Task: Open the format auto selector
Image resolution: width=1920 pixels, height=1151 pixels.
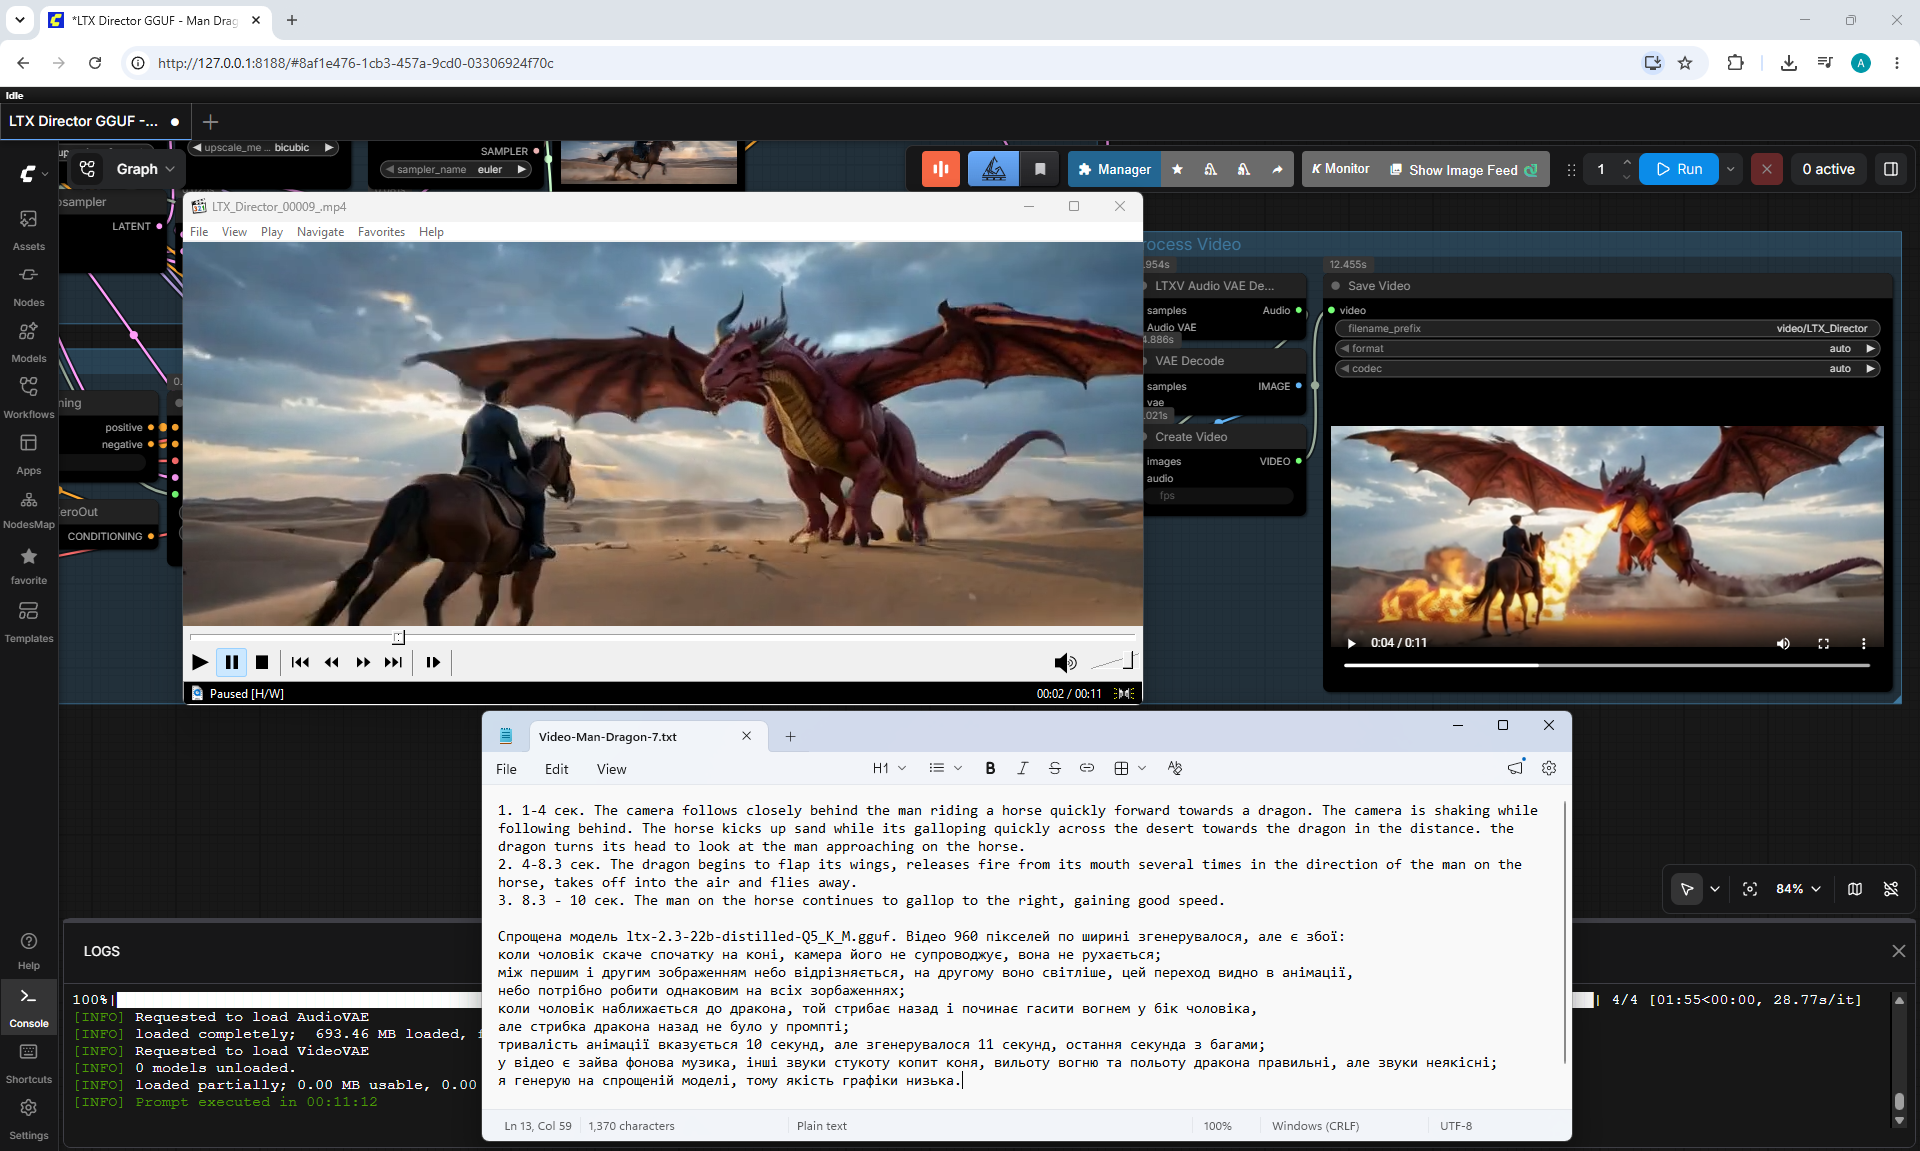Action: point(1608,349)
